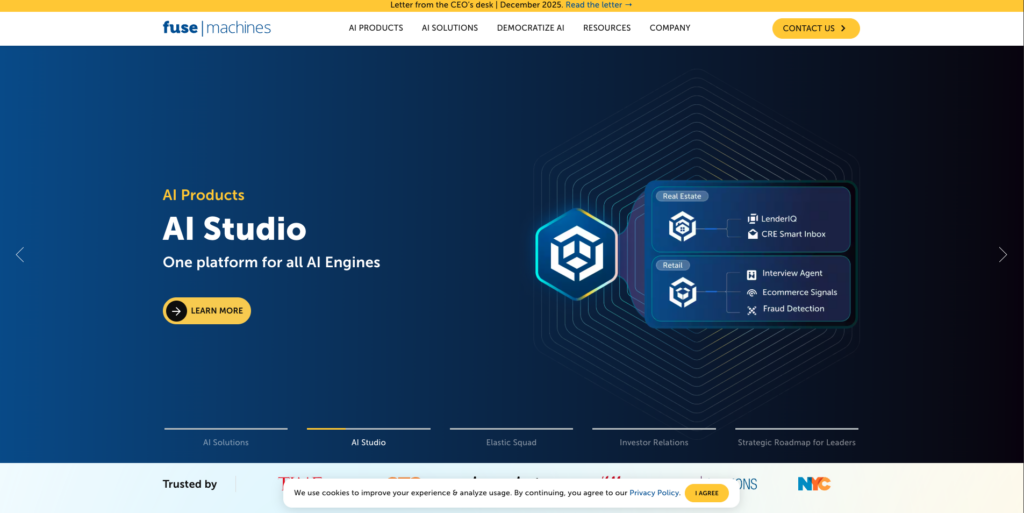Click the Fraud Detection label
Image resolution: width=1024 pixels, height=513 pixels.
tap(793, 309)
